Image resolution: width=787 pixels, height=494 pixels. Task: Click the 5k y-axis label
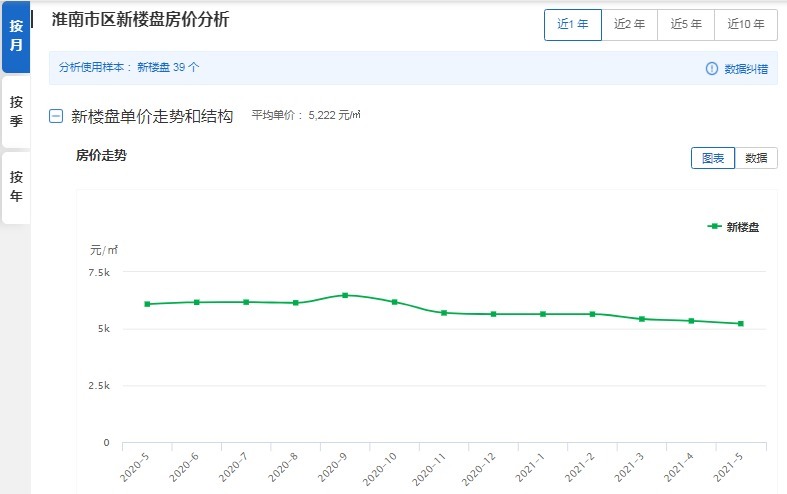coord(103,329)
